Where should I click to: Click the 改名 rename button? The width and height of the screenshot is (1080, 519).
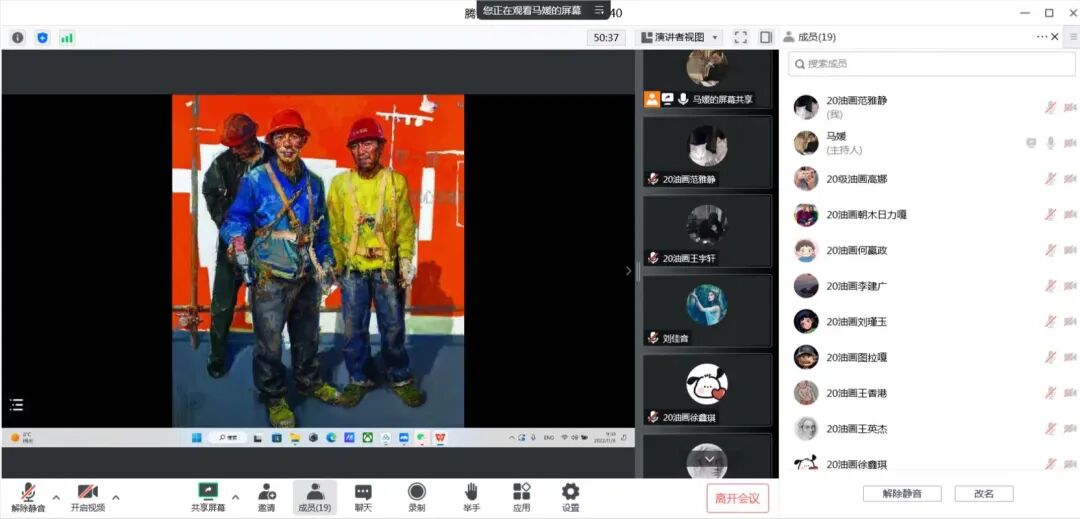pyautogui.click(x=984, y=494)
